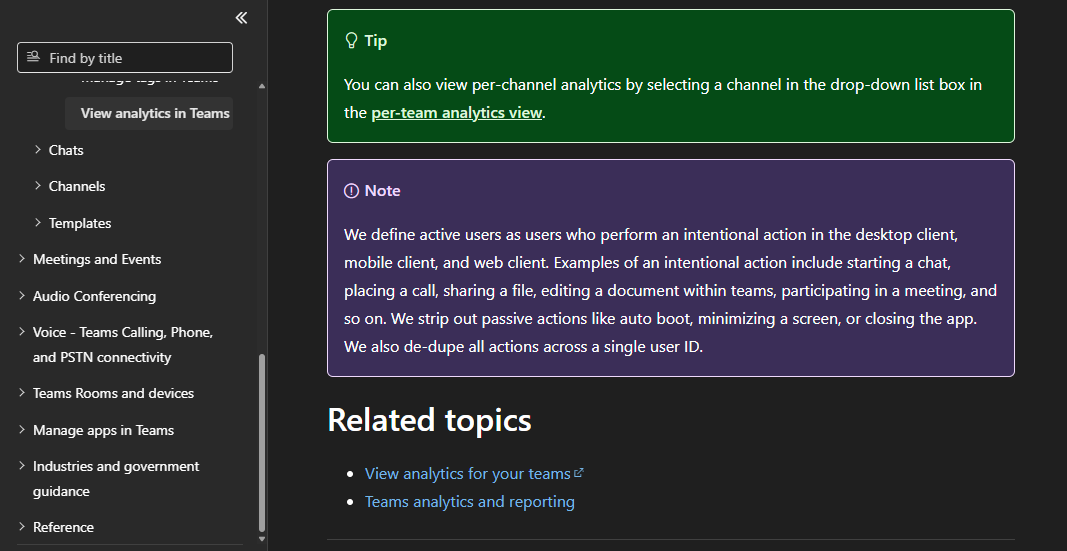Open Industries and government guidance item
This screenshot has width=1067, height=551.
[x=116, y=479]
